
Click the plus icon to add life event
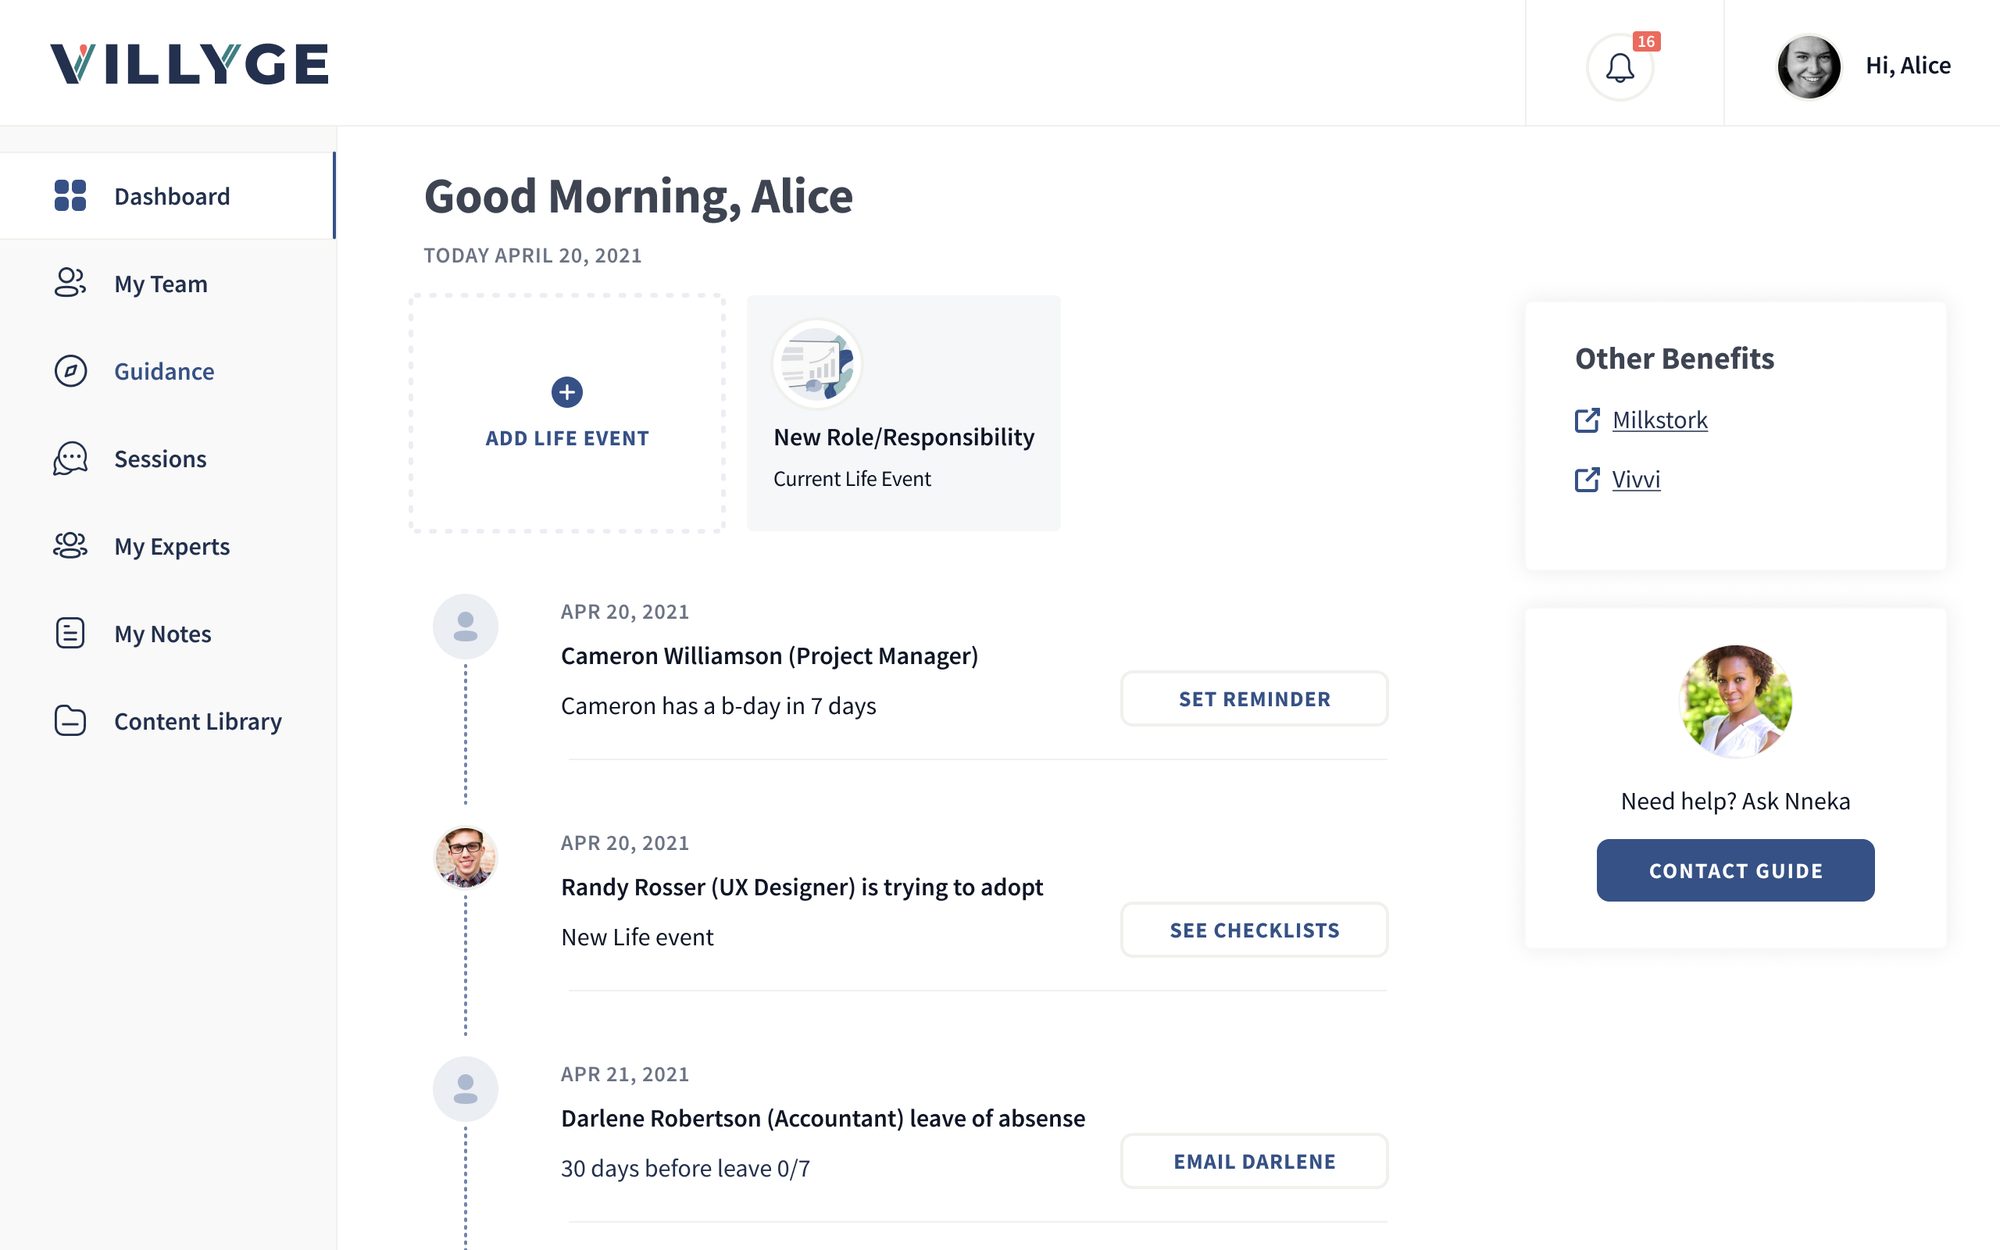(567, 392)
